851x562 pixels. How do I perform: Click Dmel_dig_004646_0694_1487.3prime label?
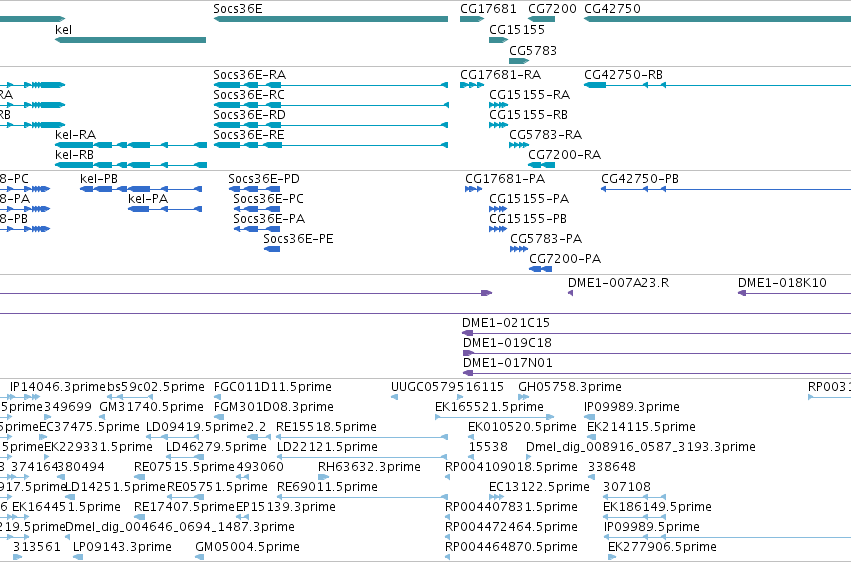180,527
